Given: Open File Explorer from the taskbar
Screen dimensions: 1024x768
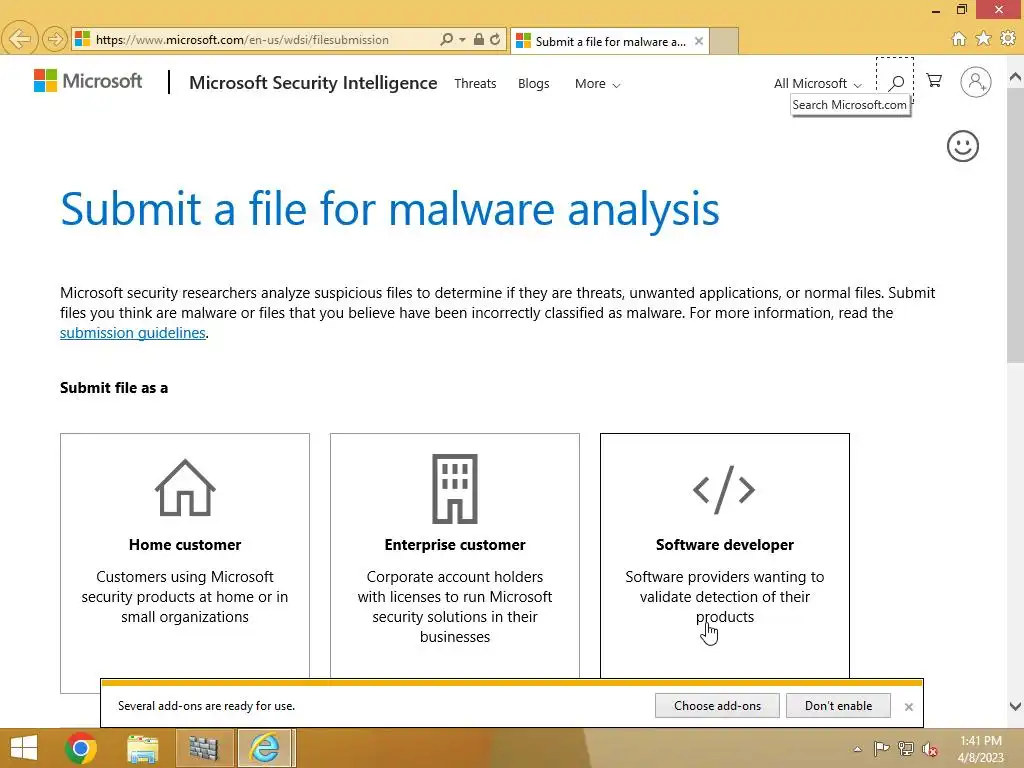Looking at the screenshot, I should pyautogui.click(x=142, y=748).
